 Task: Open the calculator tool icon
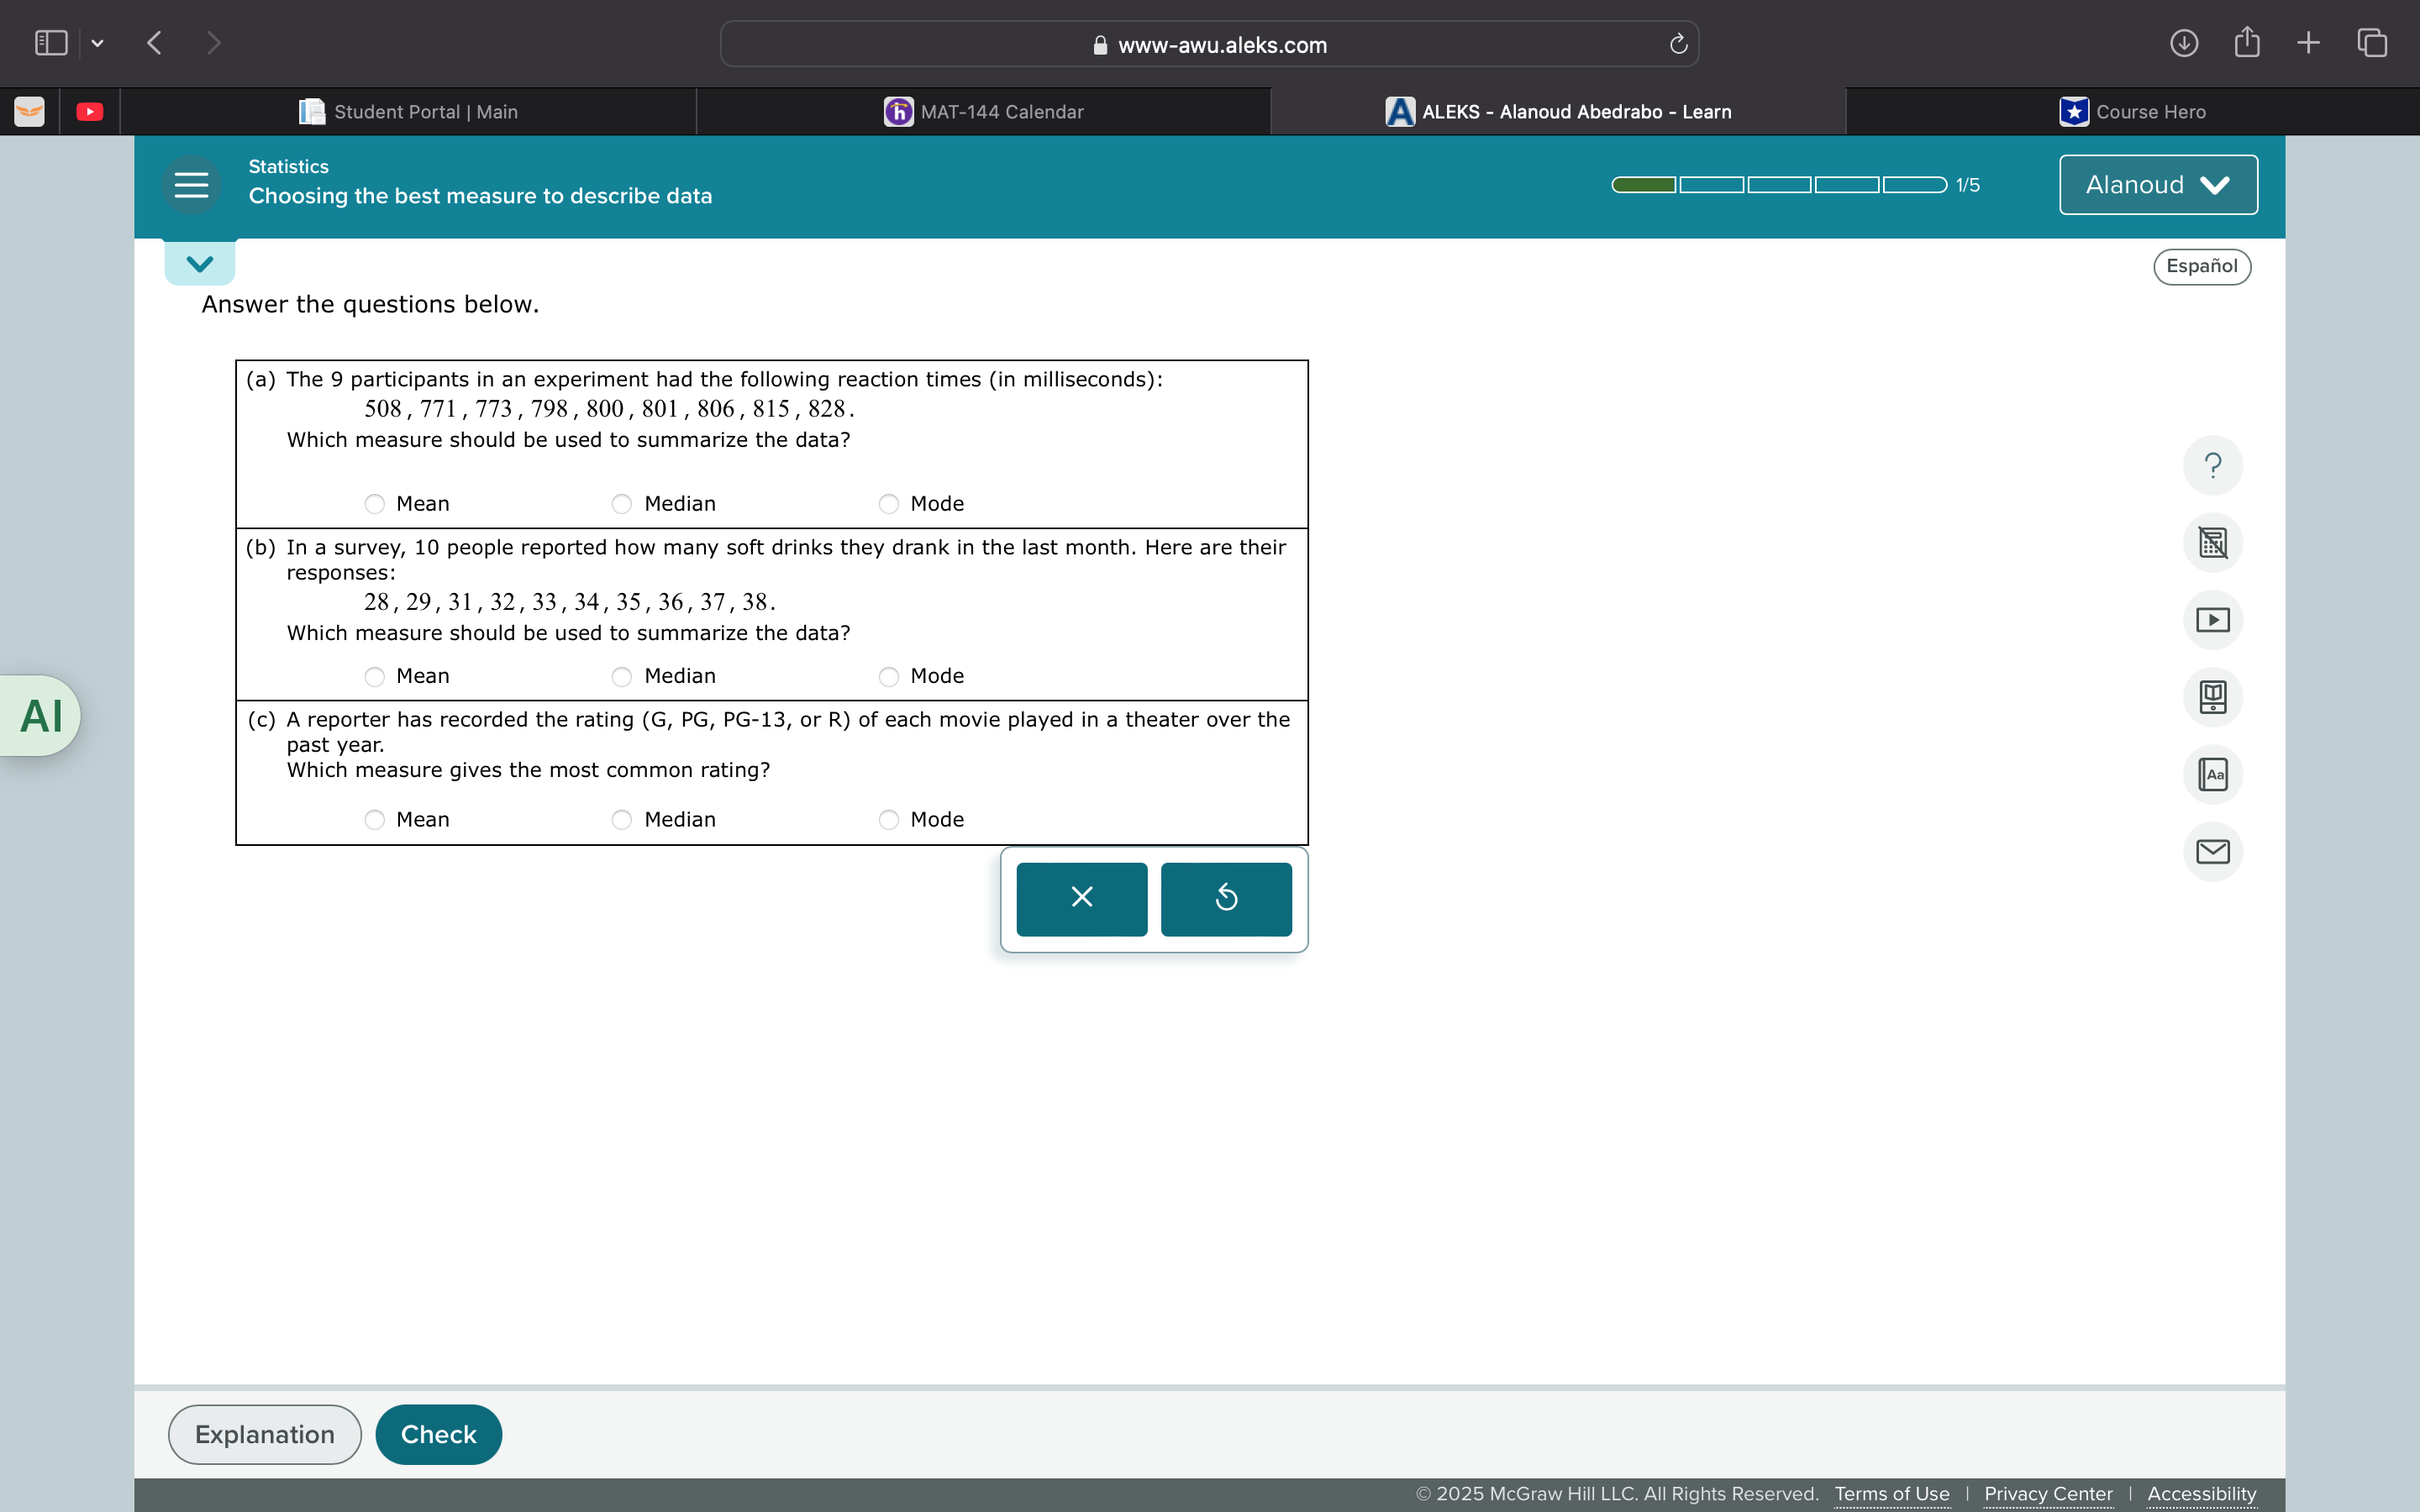click(x=2212, y=543)
